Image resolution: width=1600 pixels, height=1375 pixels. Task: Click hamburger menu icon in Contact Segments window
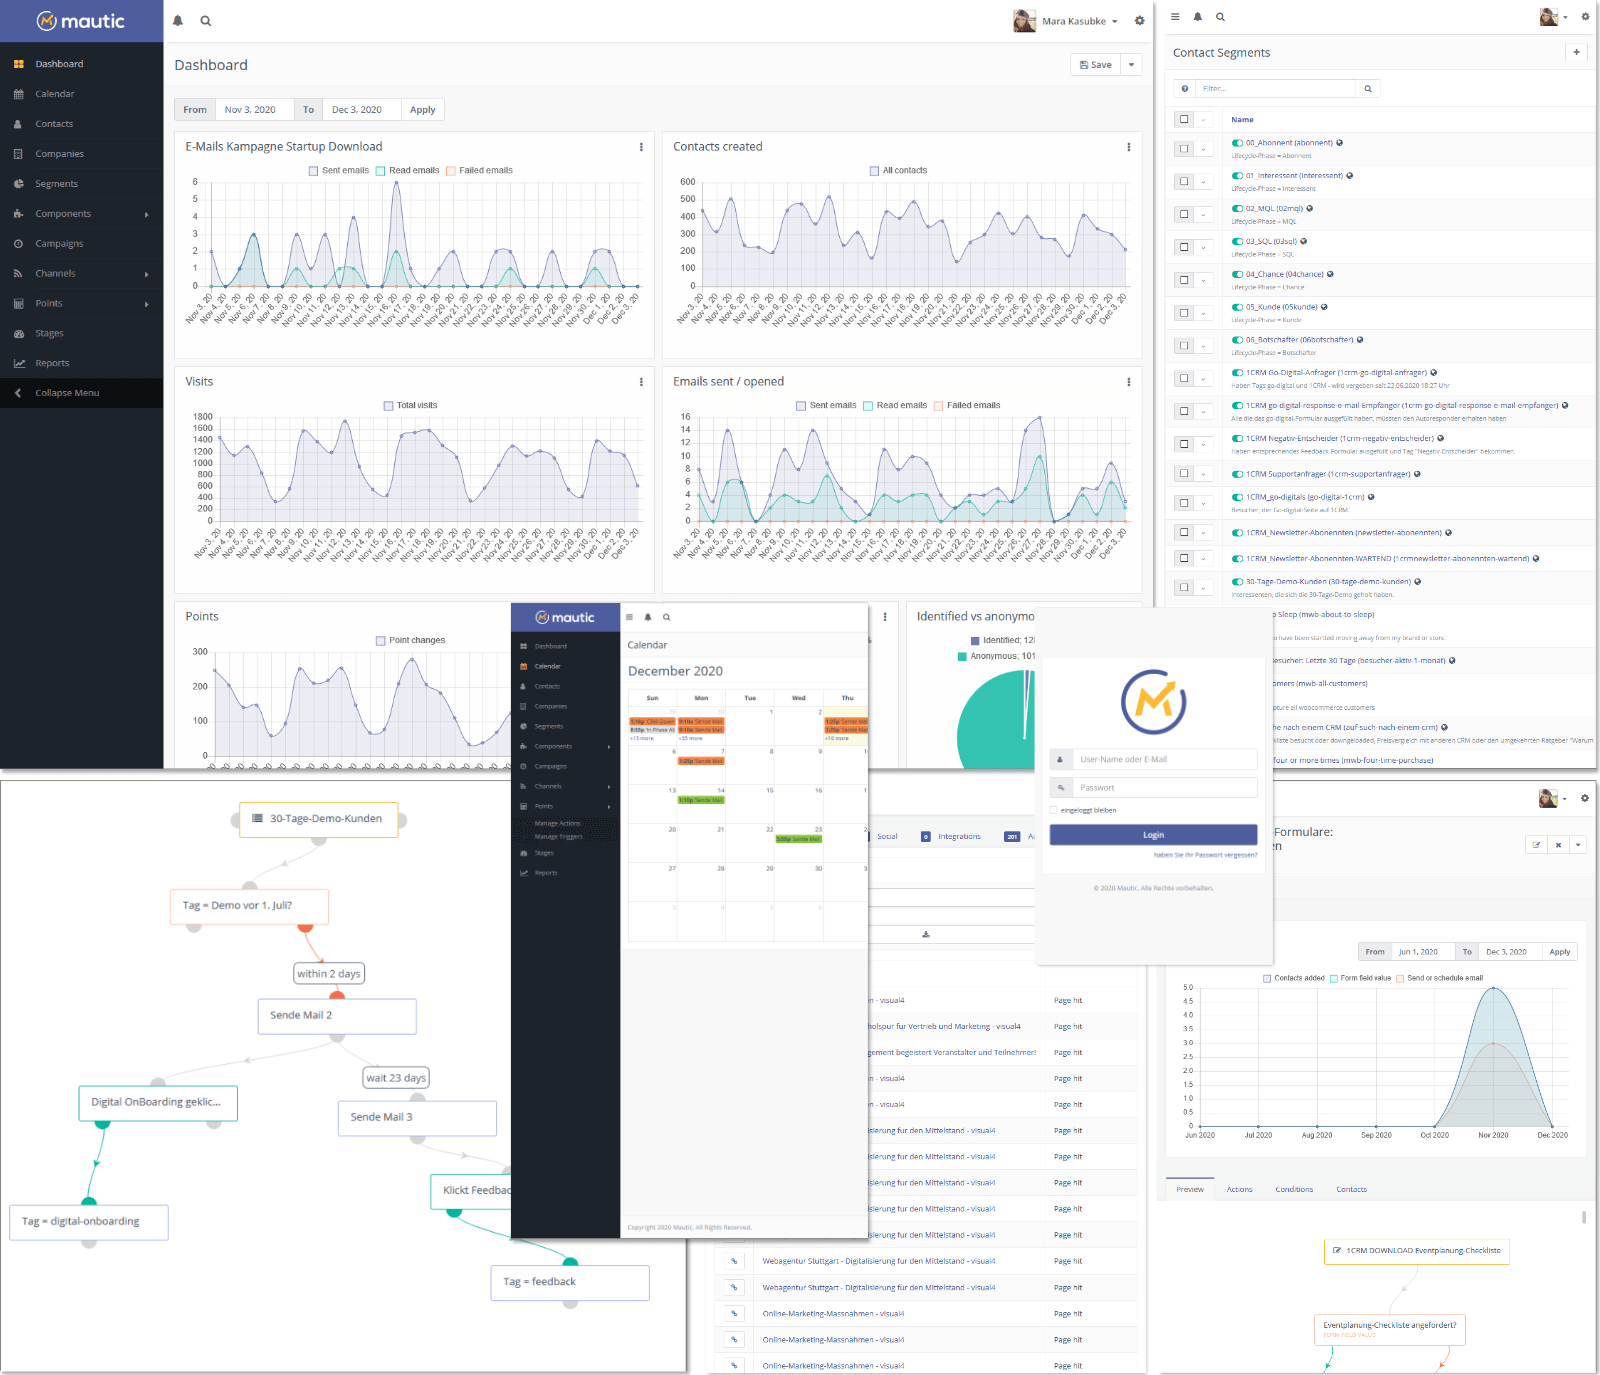click(x=1175, y=17)
